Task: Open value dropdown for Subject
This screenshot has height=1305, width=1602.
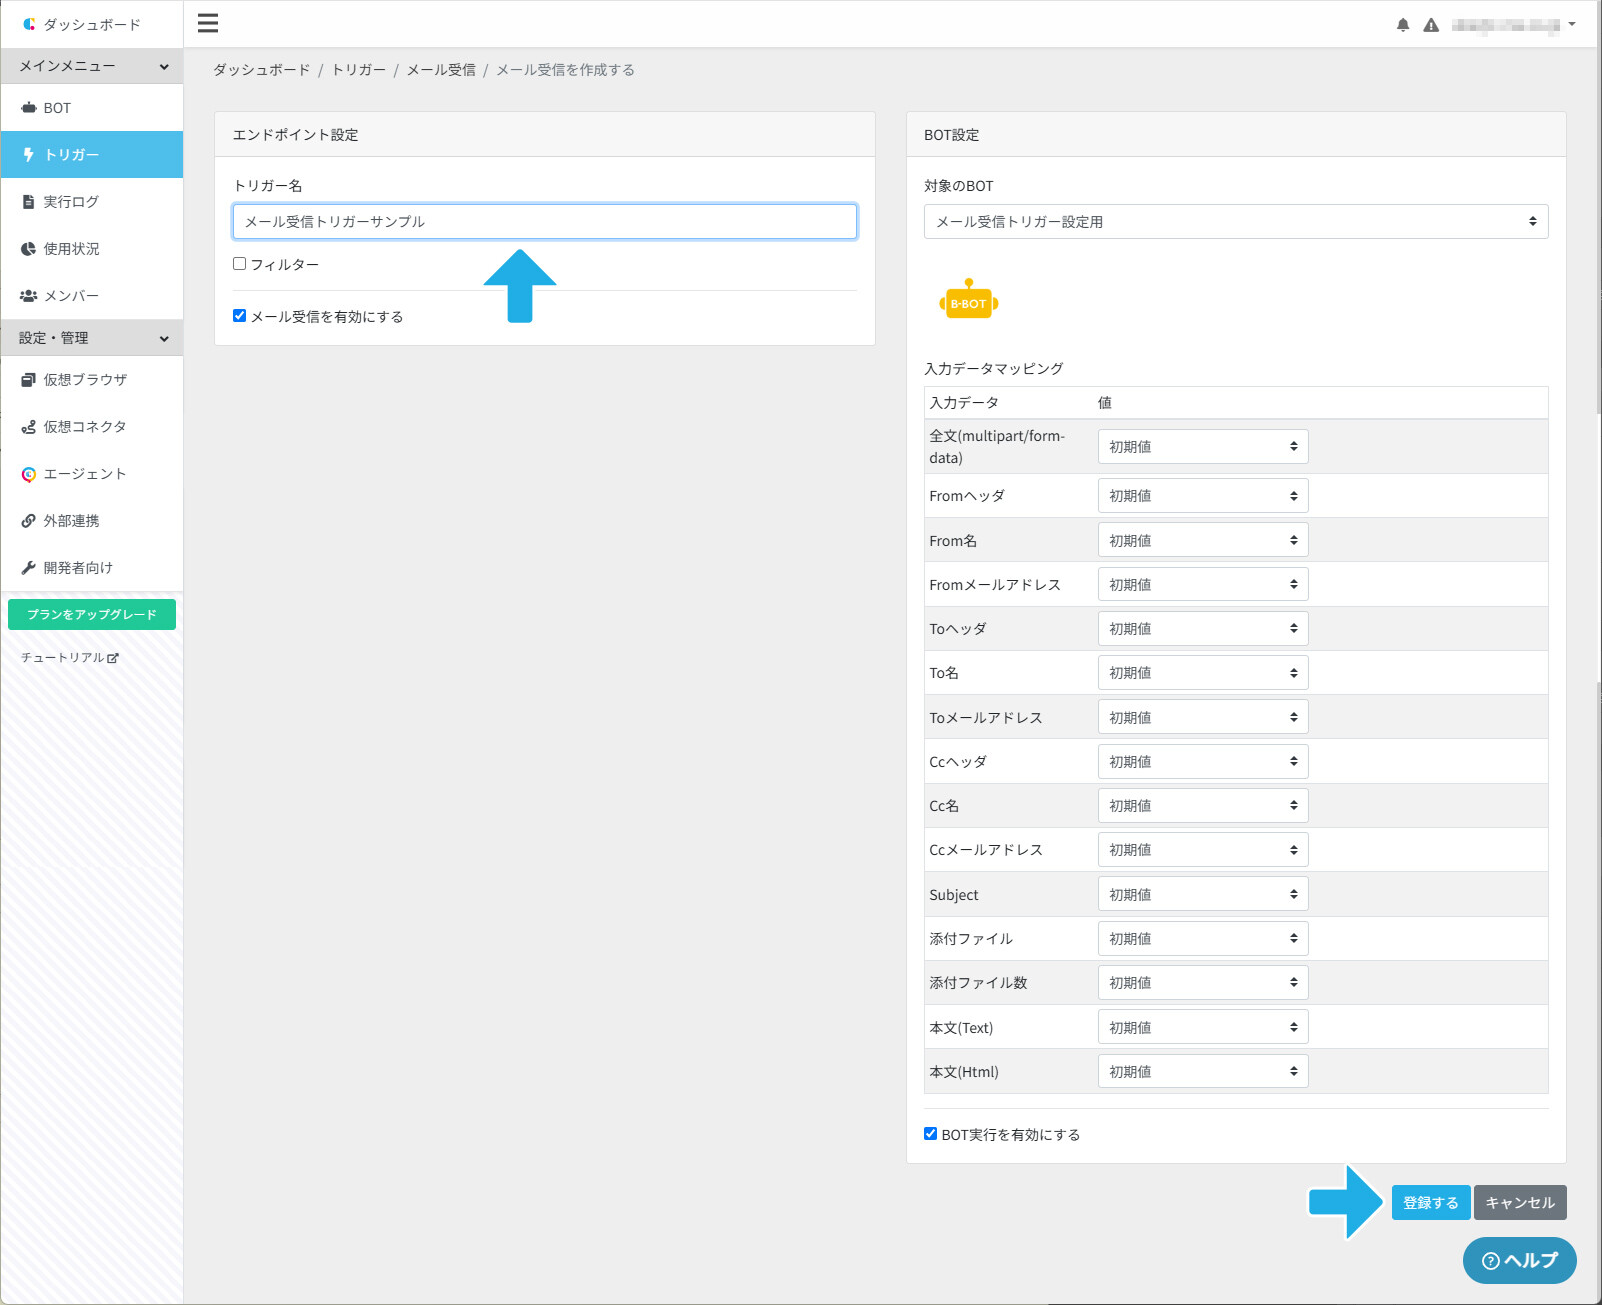Action: [x=1203, y=894]
